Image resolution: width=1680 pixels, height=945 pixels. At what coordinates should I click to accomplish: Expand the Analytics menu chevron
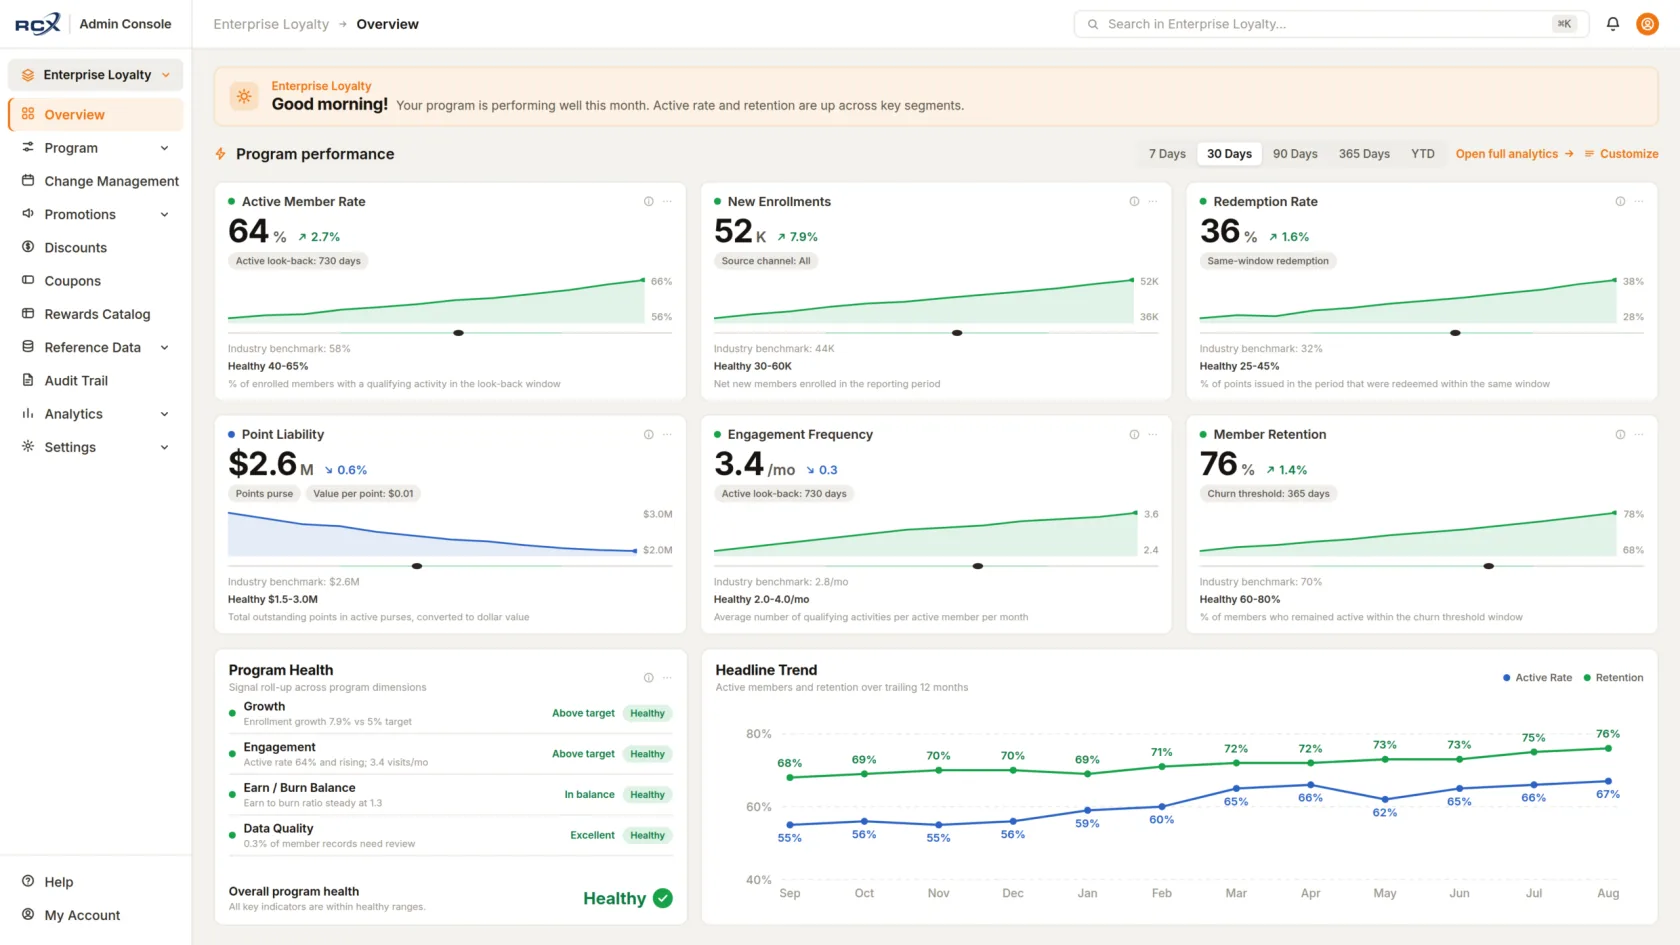tap(165, 414)
